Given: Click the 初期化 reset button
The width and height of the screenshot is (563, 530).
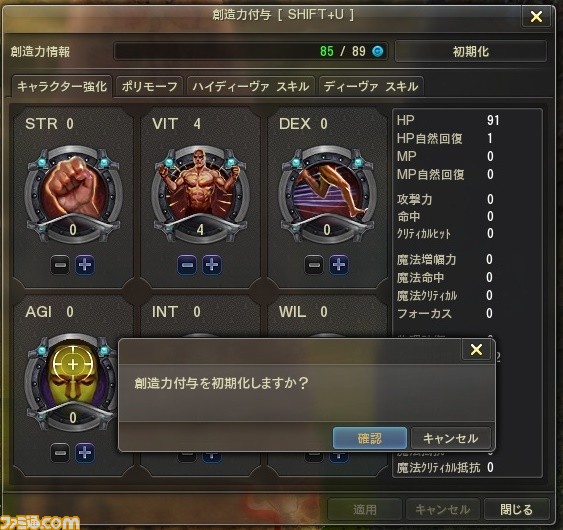Looking at the screenshot, I should [471, 51].
